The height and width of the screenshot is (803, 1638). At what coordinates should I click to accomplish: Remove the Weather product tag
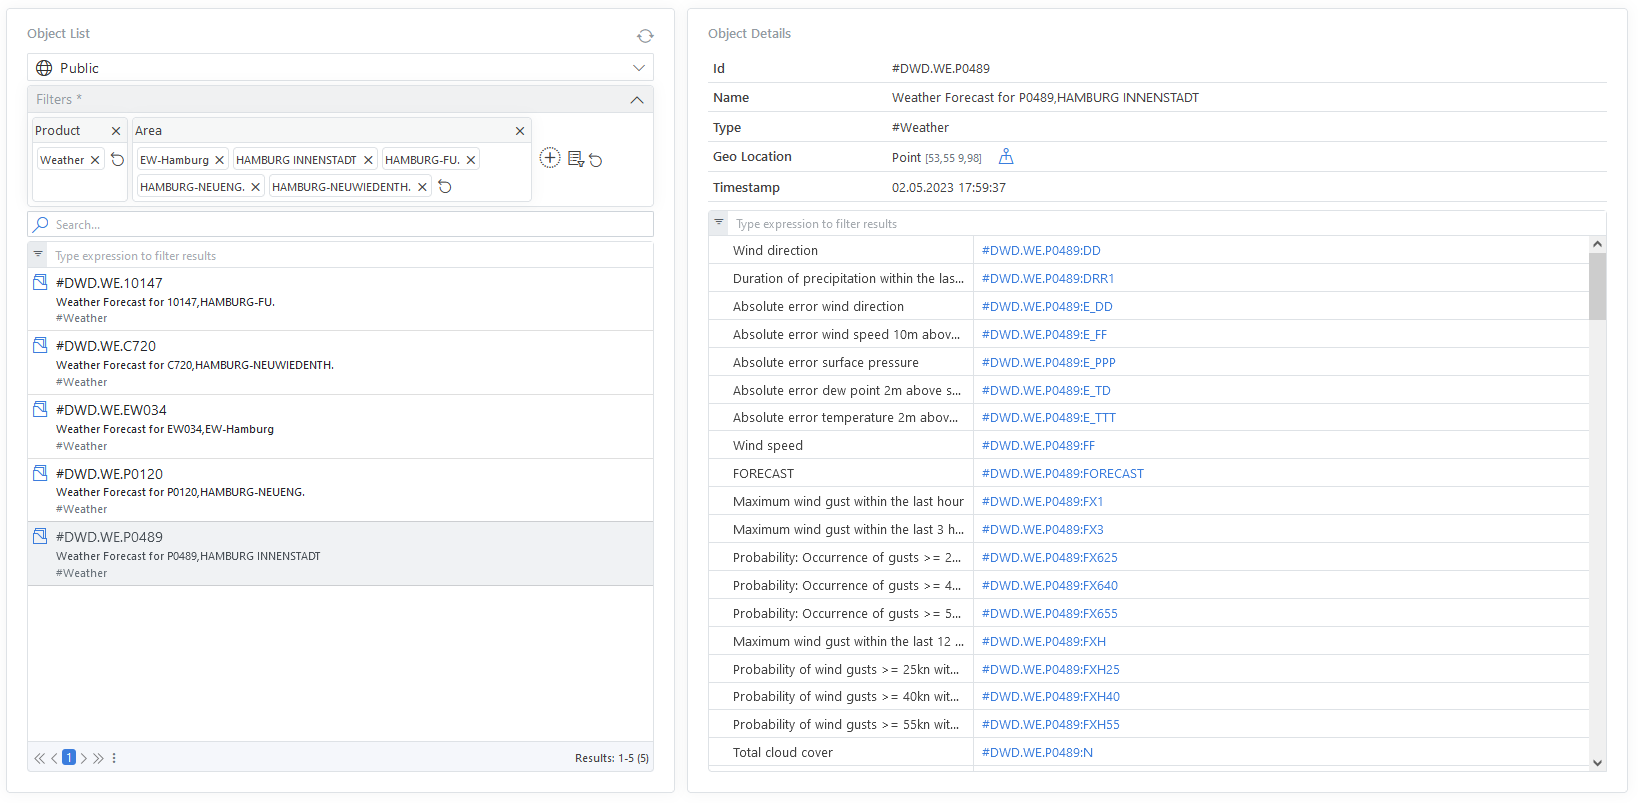point(95,160)
